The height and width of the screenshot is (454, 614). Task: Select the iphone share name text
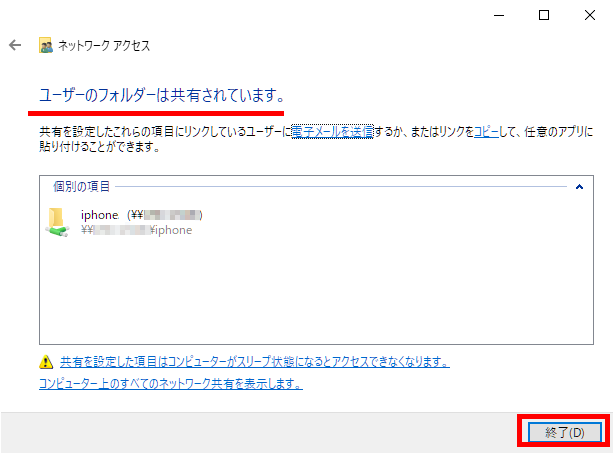point(99,215)
